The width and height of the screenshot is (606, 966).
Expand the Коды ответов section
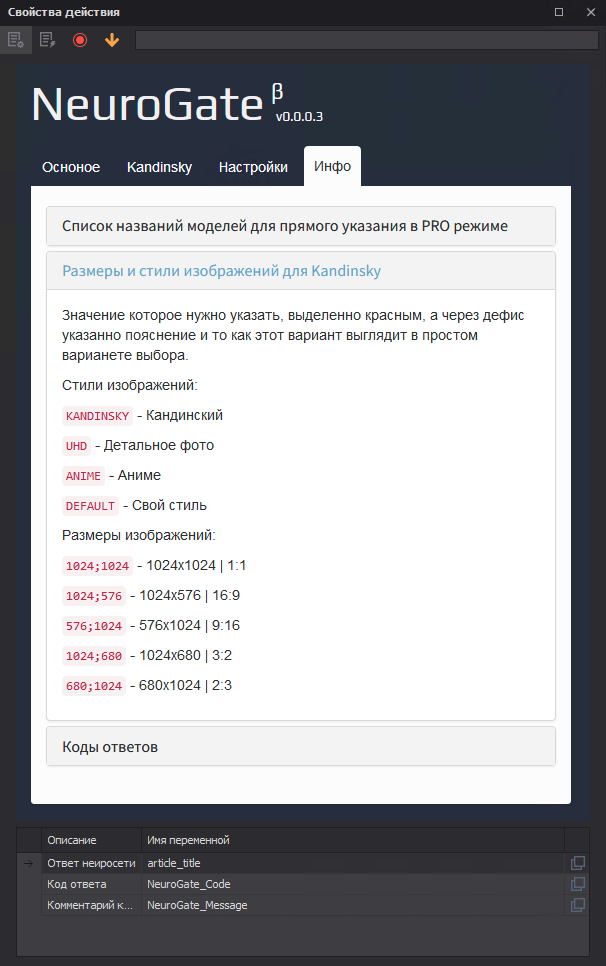point(300,747)
